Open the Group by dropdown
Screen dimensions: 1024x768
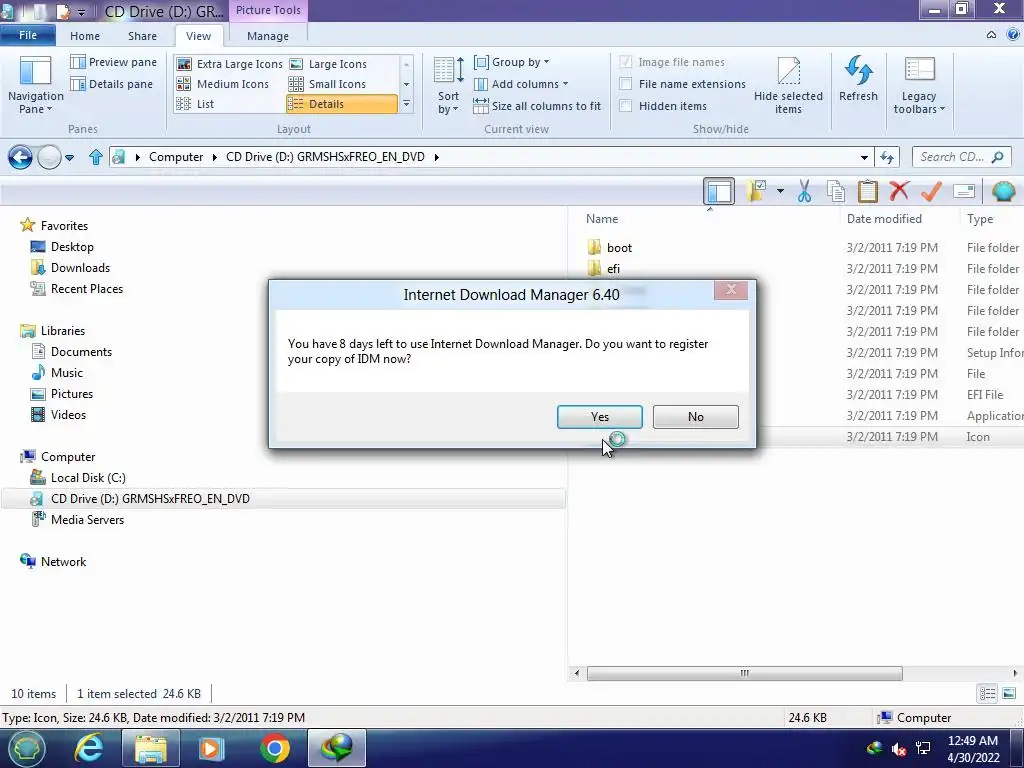coord(511,62)
